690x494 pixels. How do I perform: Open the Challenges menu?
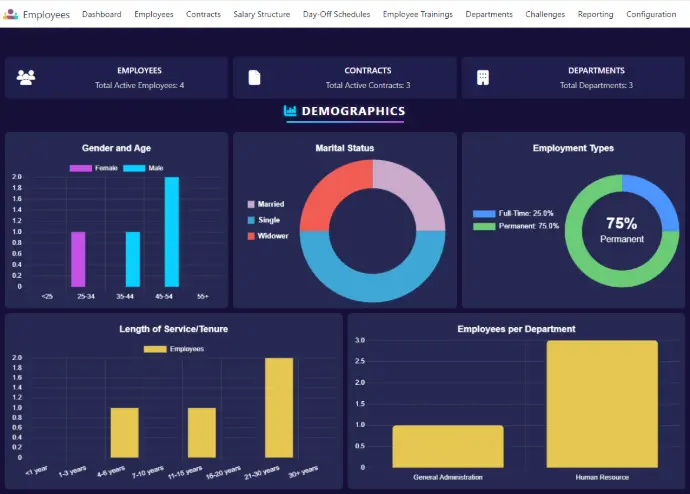click(545, 14)
